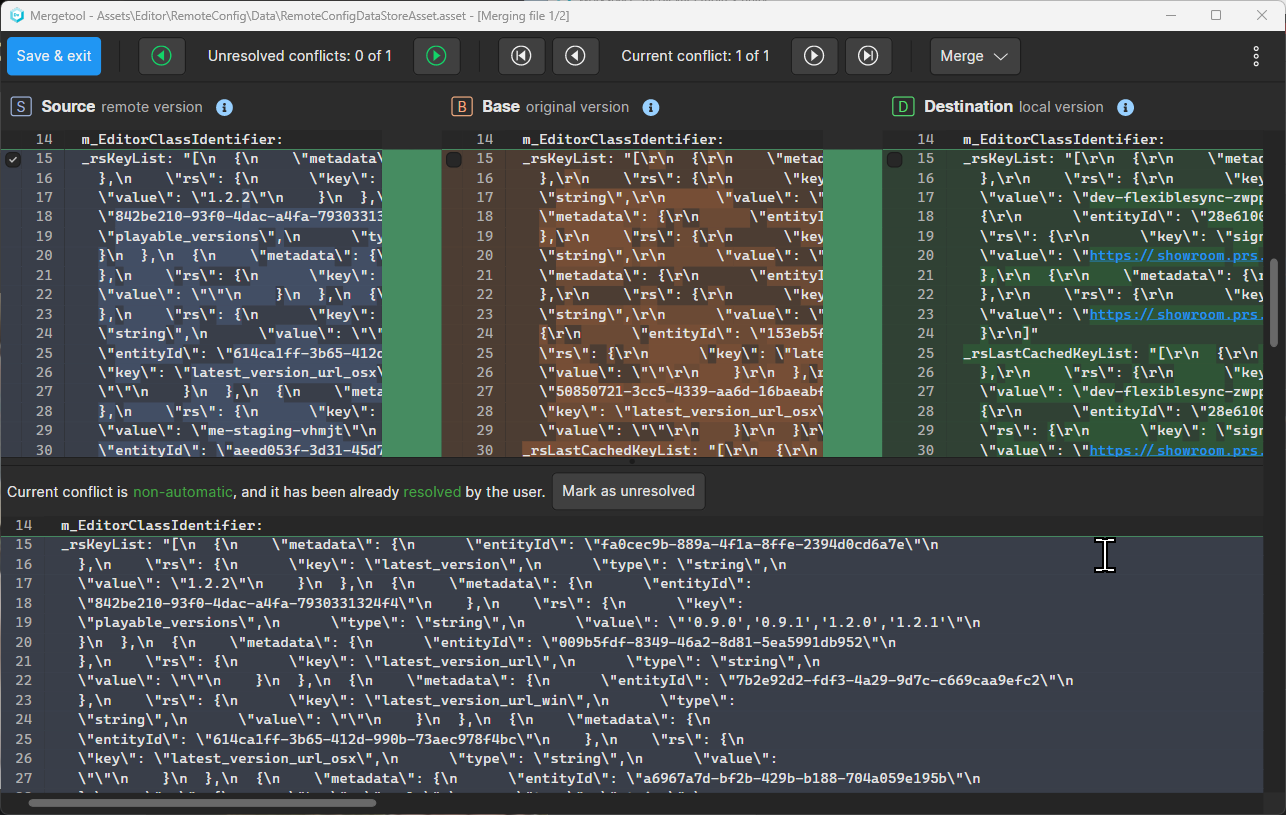Select the Base version checkbox on line 15
The width and height of the screenshot is (1286, 815).
pyautogui.click(x=453, y=158)
